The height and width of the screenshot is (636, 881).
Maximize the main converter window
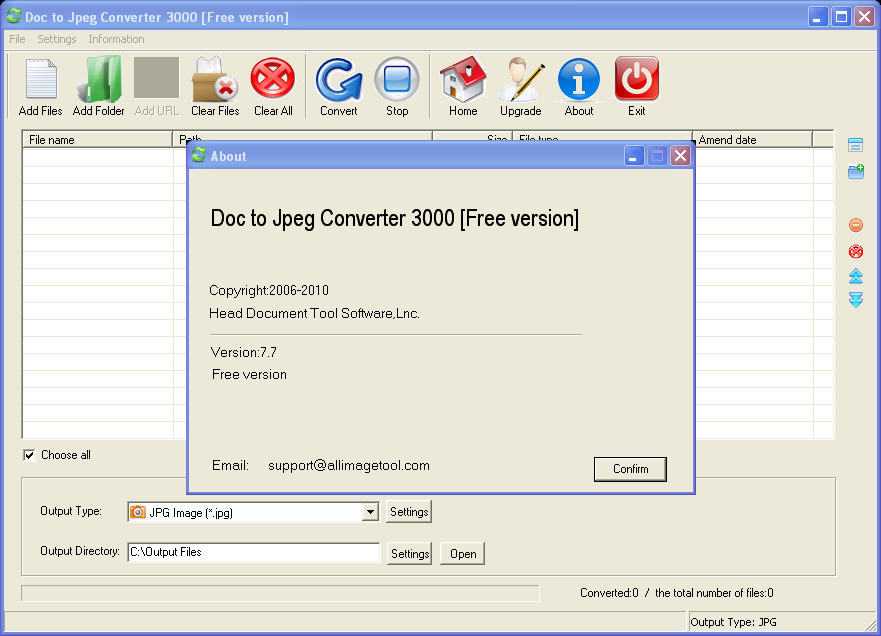(841, 17)
